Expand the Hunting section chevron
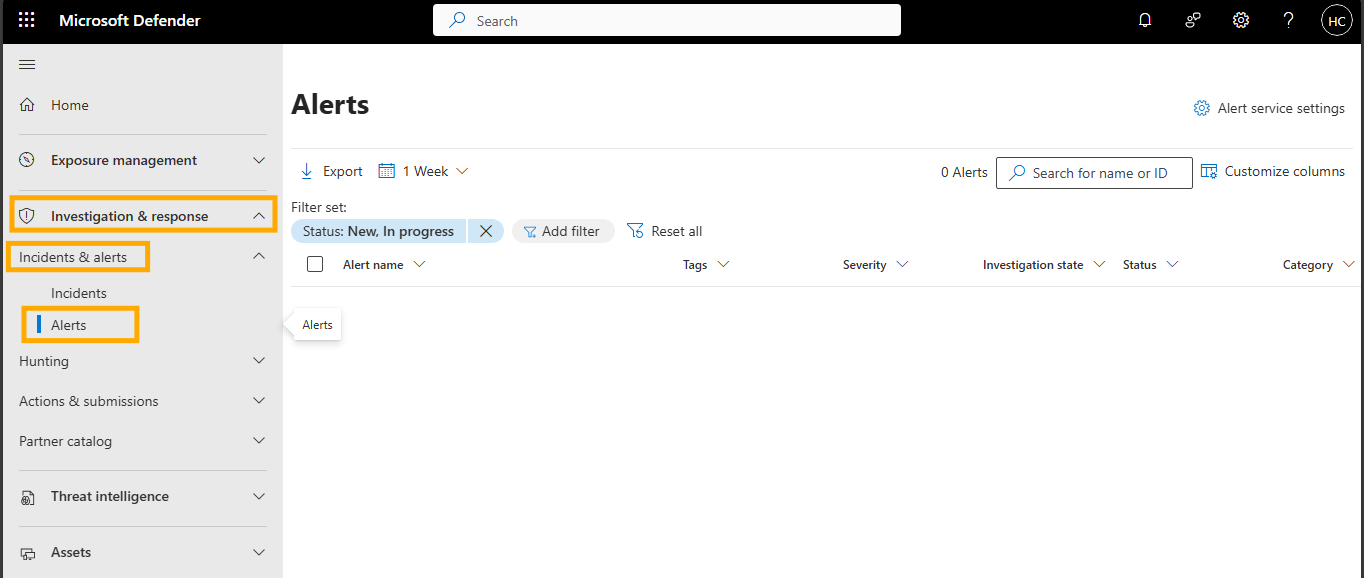1364x578 pixels. coord(259,361)
